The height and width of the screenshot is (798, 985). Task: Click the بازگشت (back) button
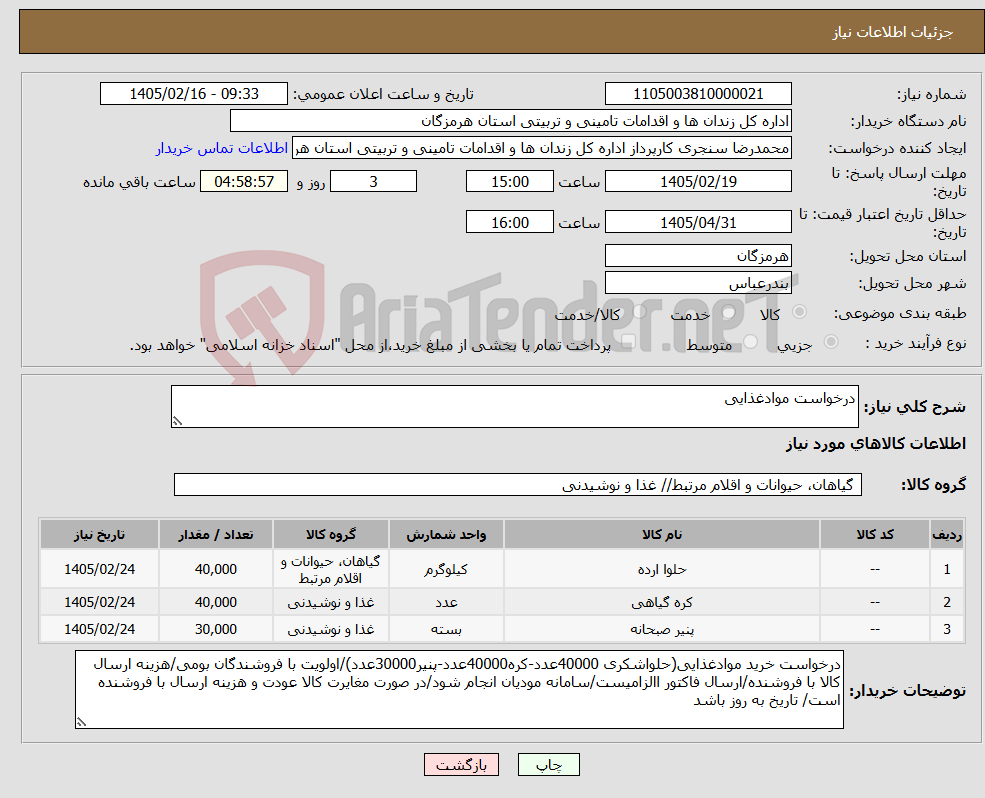tap(461, 765)
